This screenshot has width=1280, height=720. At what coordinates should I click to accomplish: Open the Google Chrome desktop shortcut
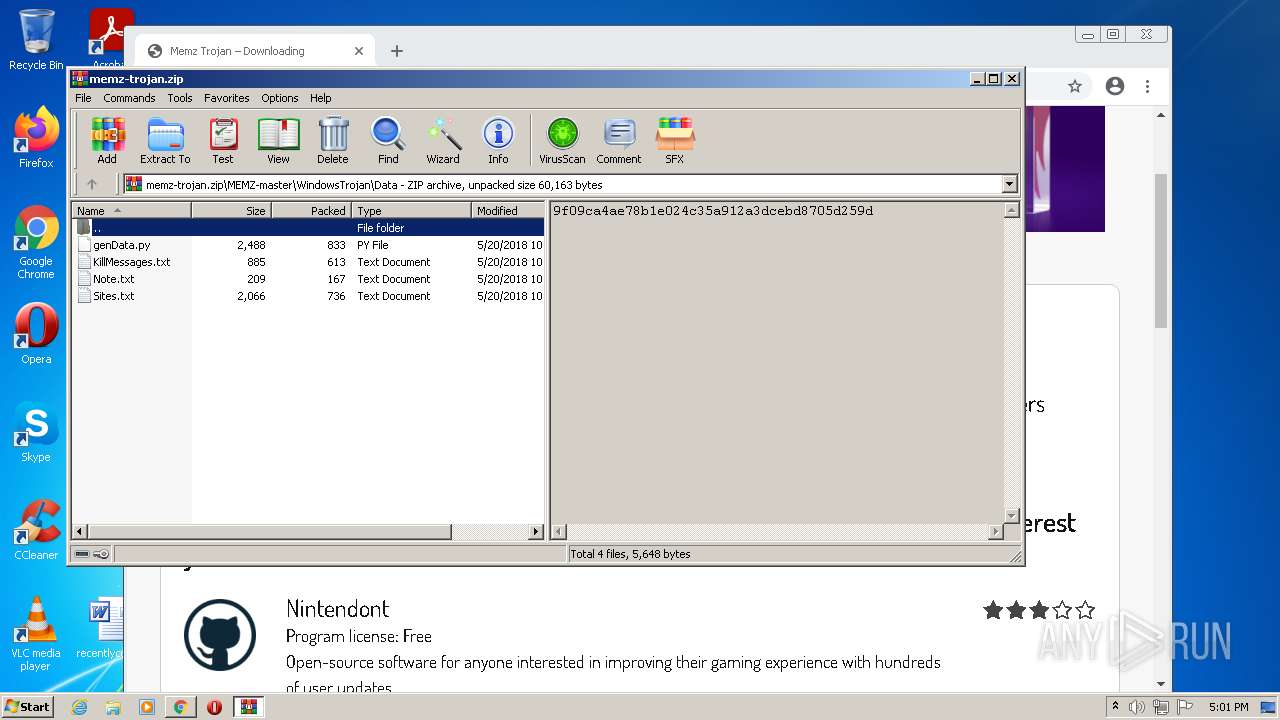tap(36, 242)
